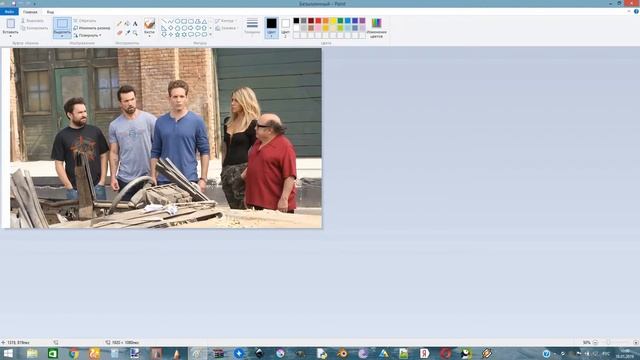
Task: Click the Обрезать crop button
Action: [x=85, y=20]
